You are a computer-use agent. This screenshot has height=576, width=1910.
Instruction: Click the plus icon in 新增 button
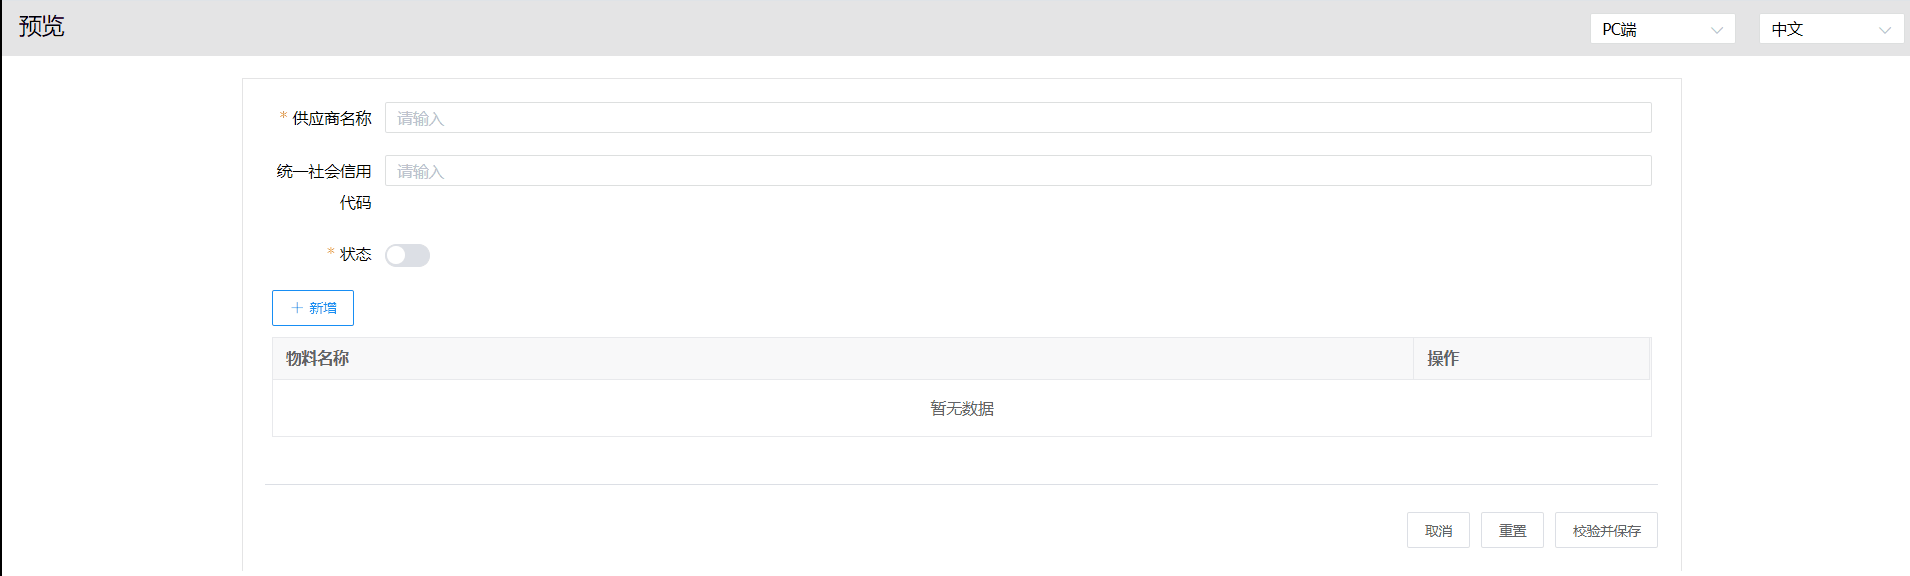297,308
